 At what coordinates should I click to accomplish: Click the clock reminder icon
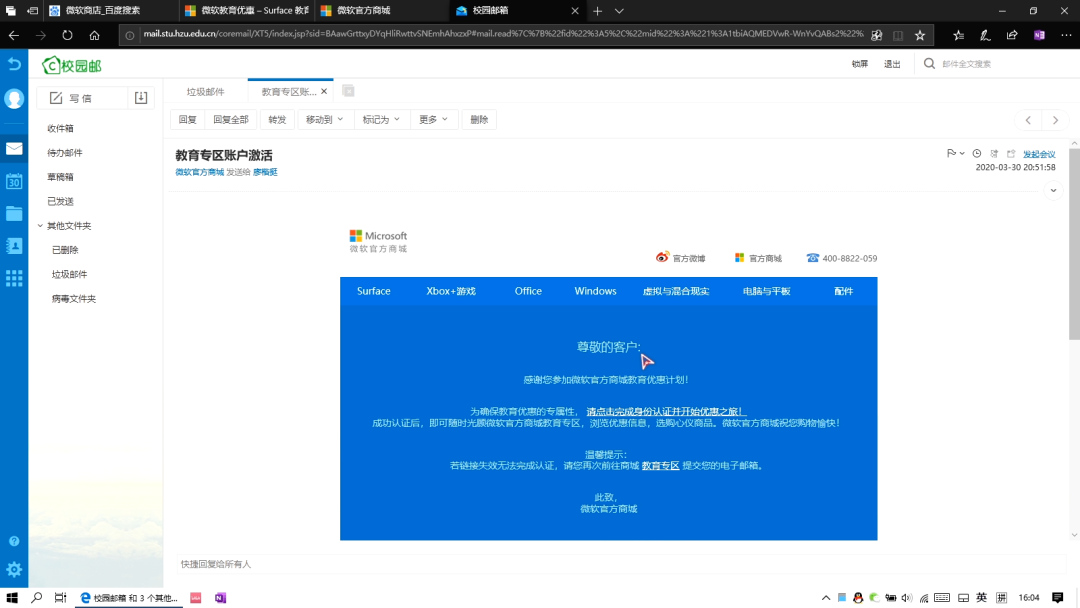977,154
